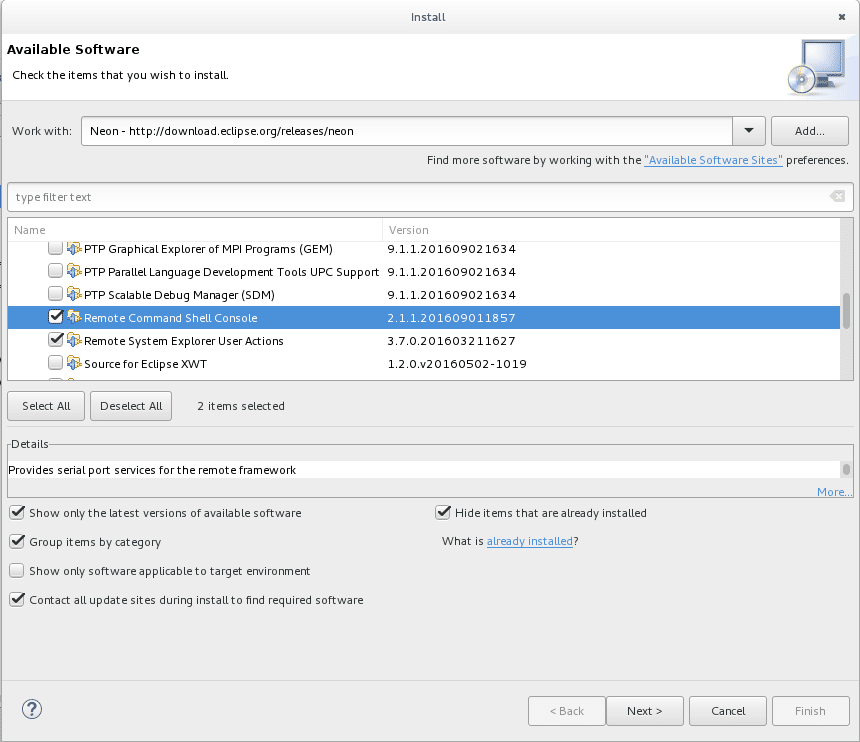Click the Remote Command Shell Console feature icon
The height and width of the screenshot is (742, 860).
(74, 318)
